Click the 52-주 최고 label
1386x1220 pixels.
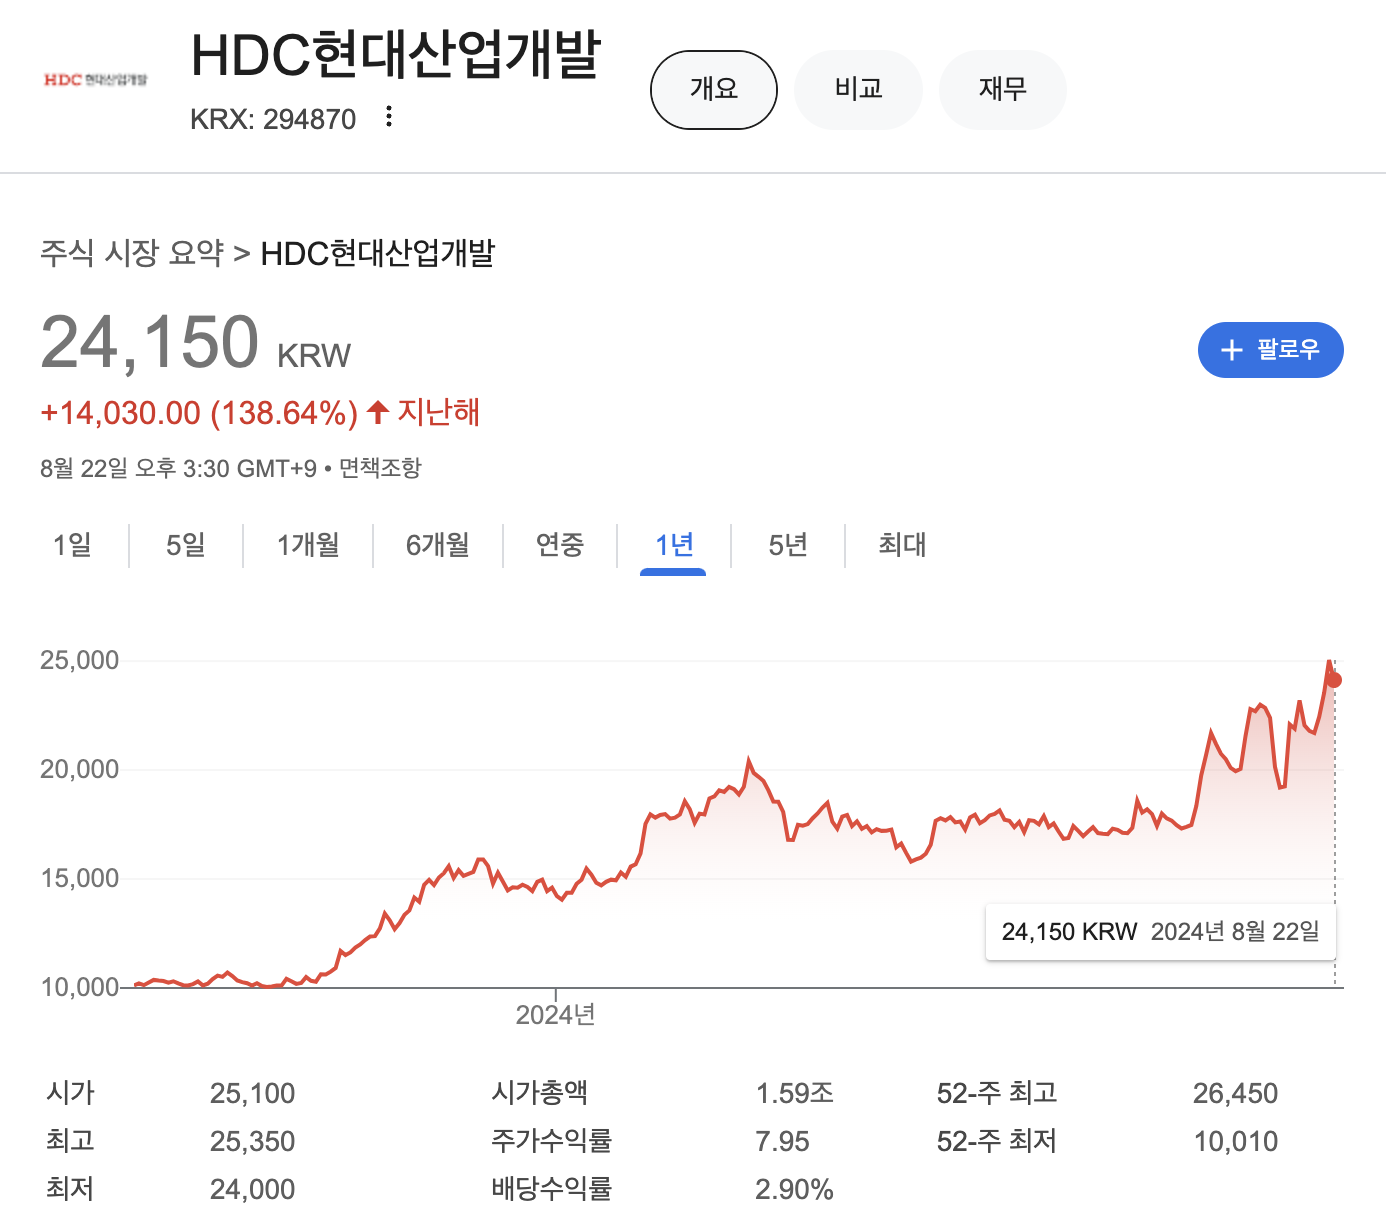coord(997,1093)
